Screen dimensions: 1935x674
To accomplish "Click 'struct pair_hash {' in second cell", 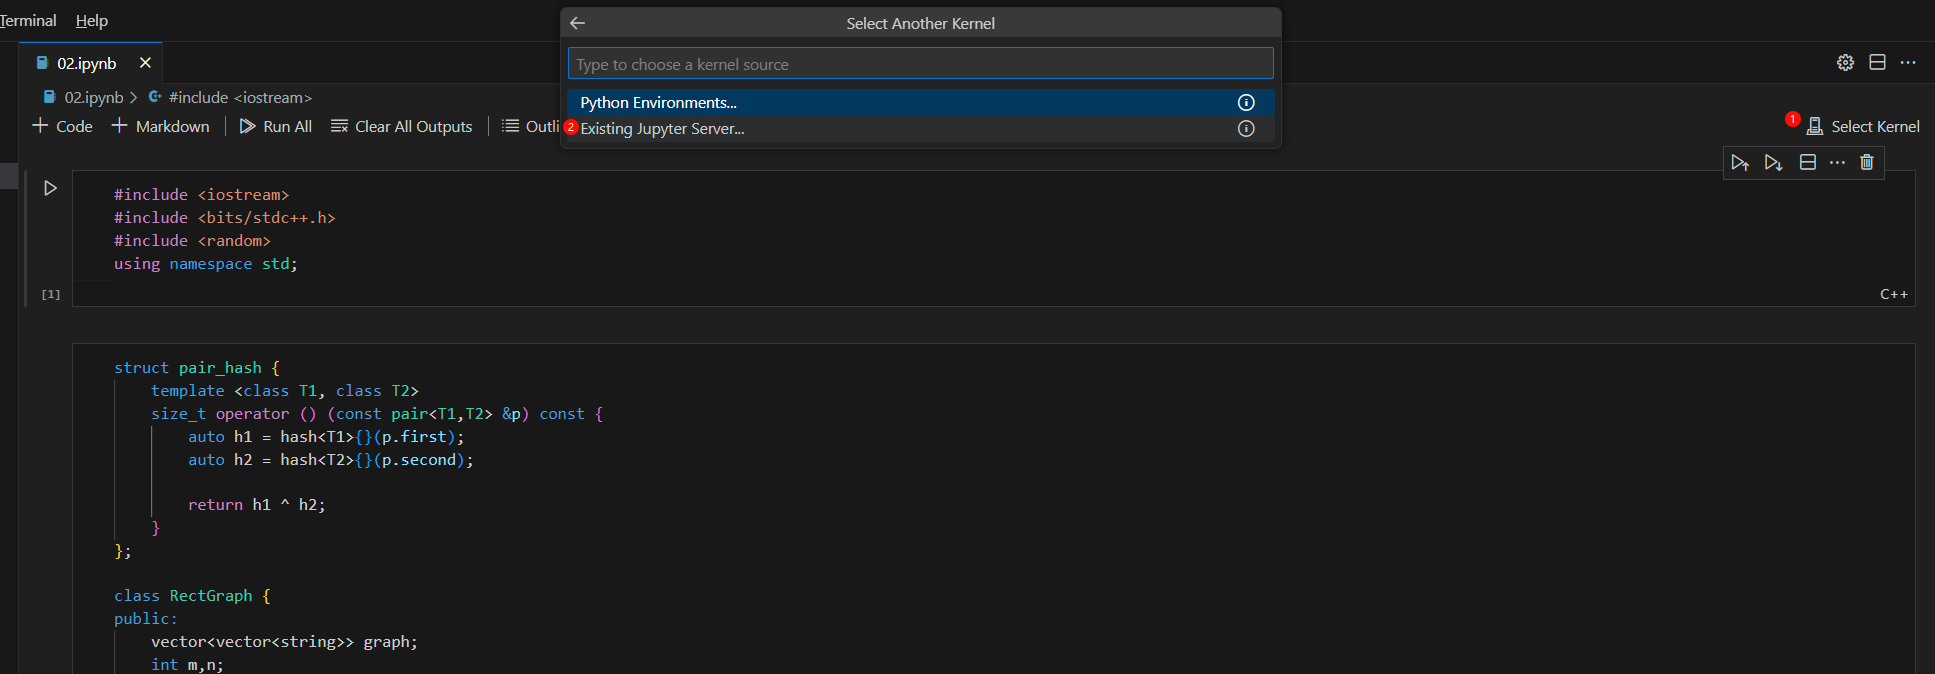I will (197, 368).
